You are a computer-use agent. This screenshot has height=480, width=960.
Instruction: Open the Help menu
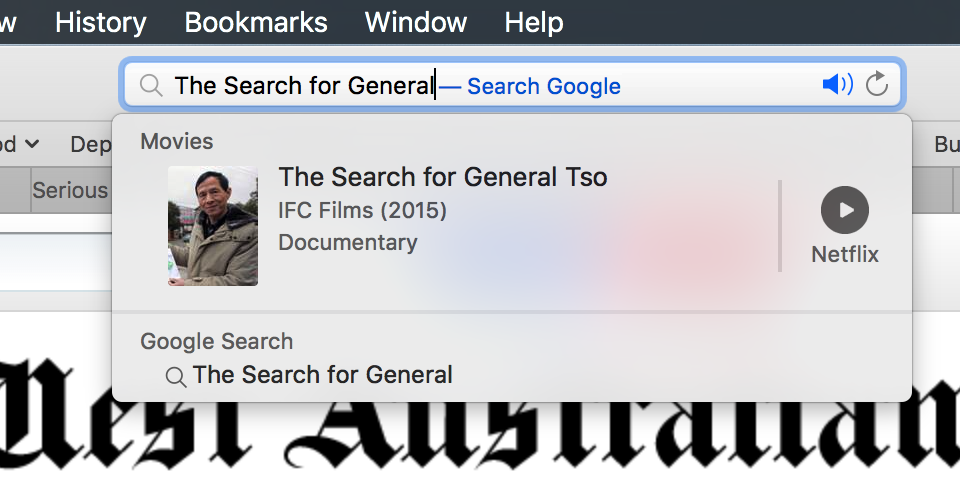534,23
